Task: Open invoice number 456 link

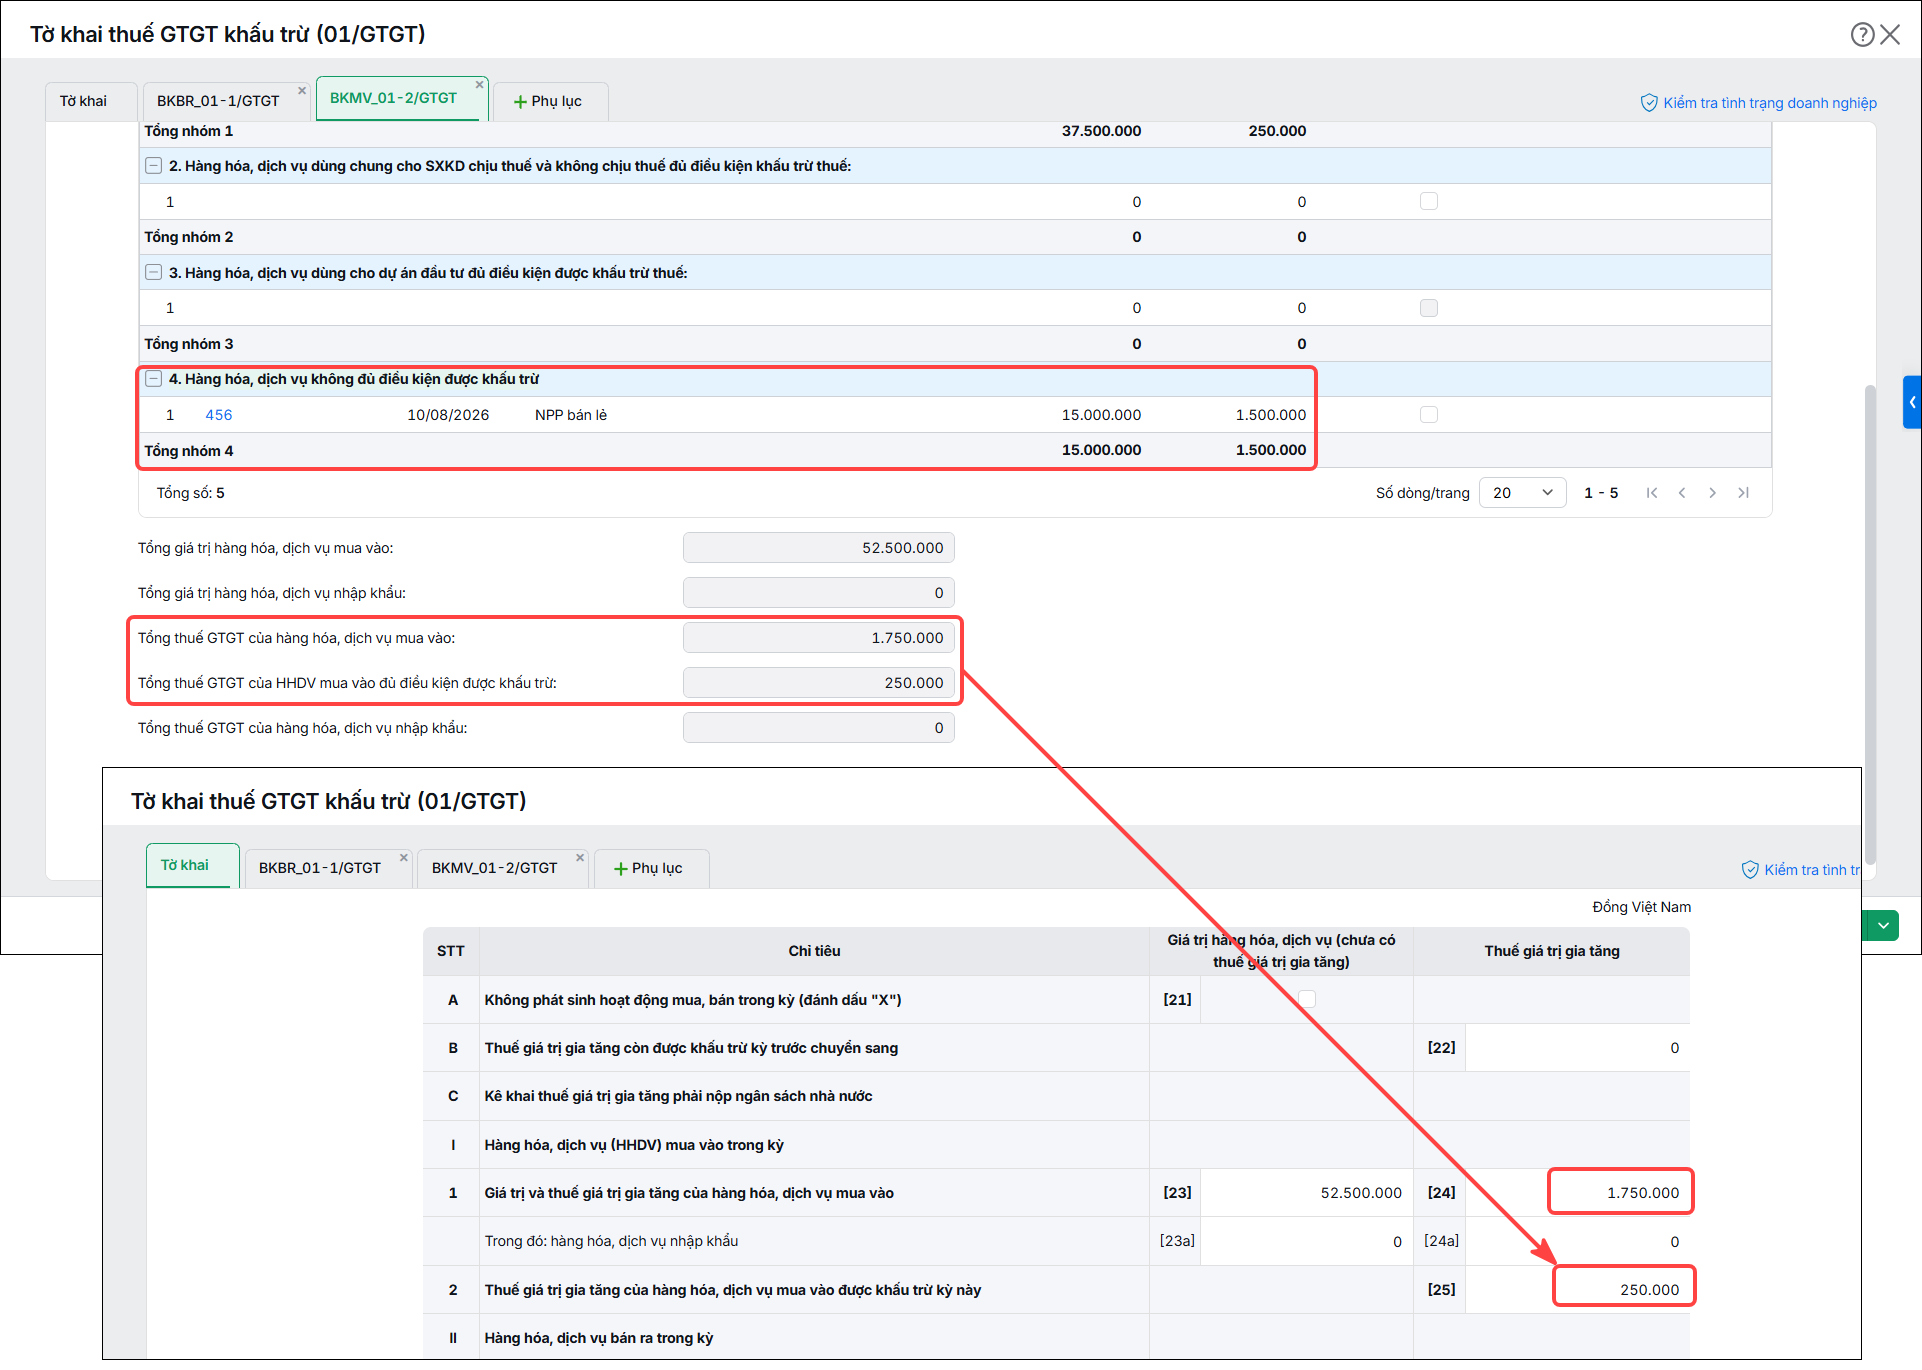Action: click(218, 415)
